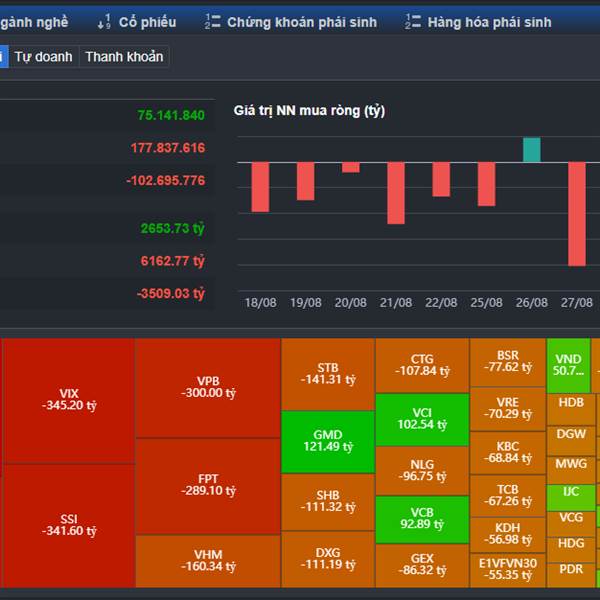Click the BSR -77.62 tỷ tile
The image size is (600, 600).
coord(508,362)
